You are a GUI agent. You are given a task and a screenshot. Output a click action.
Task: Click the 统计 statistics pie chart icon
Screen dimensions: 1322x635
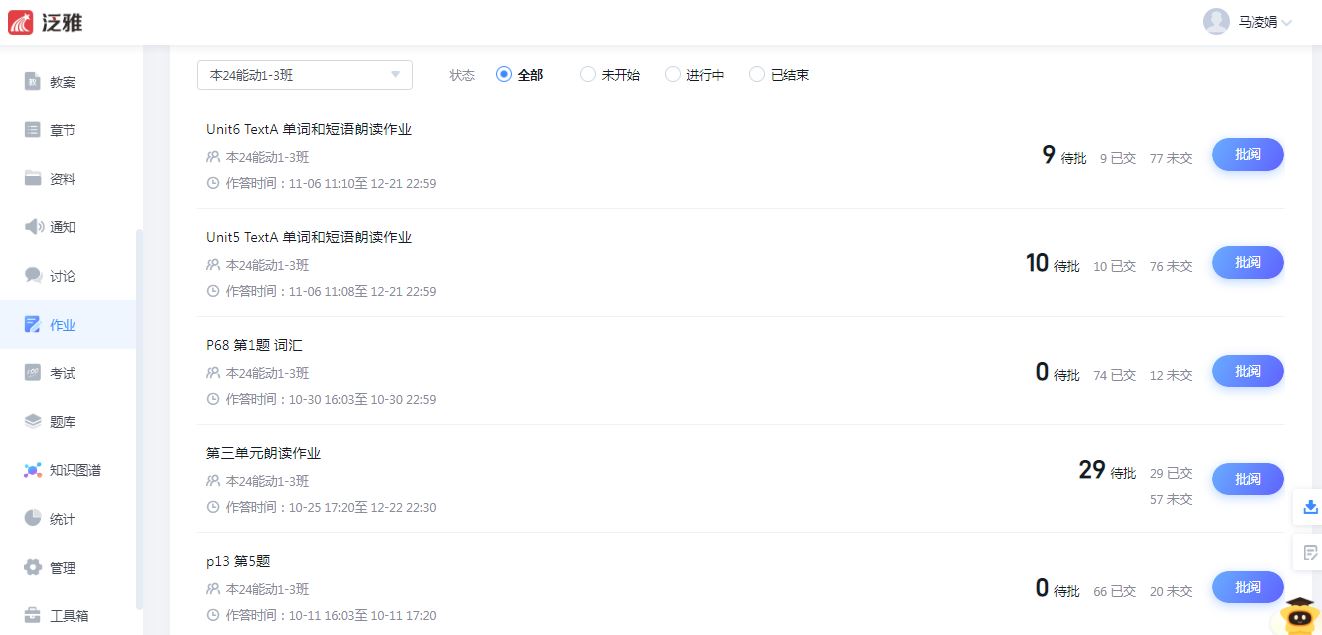(x=33, y=518)
